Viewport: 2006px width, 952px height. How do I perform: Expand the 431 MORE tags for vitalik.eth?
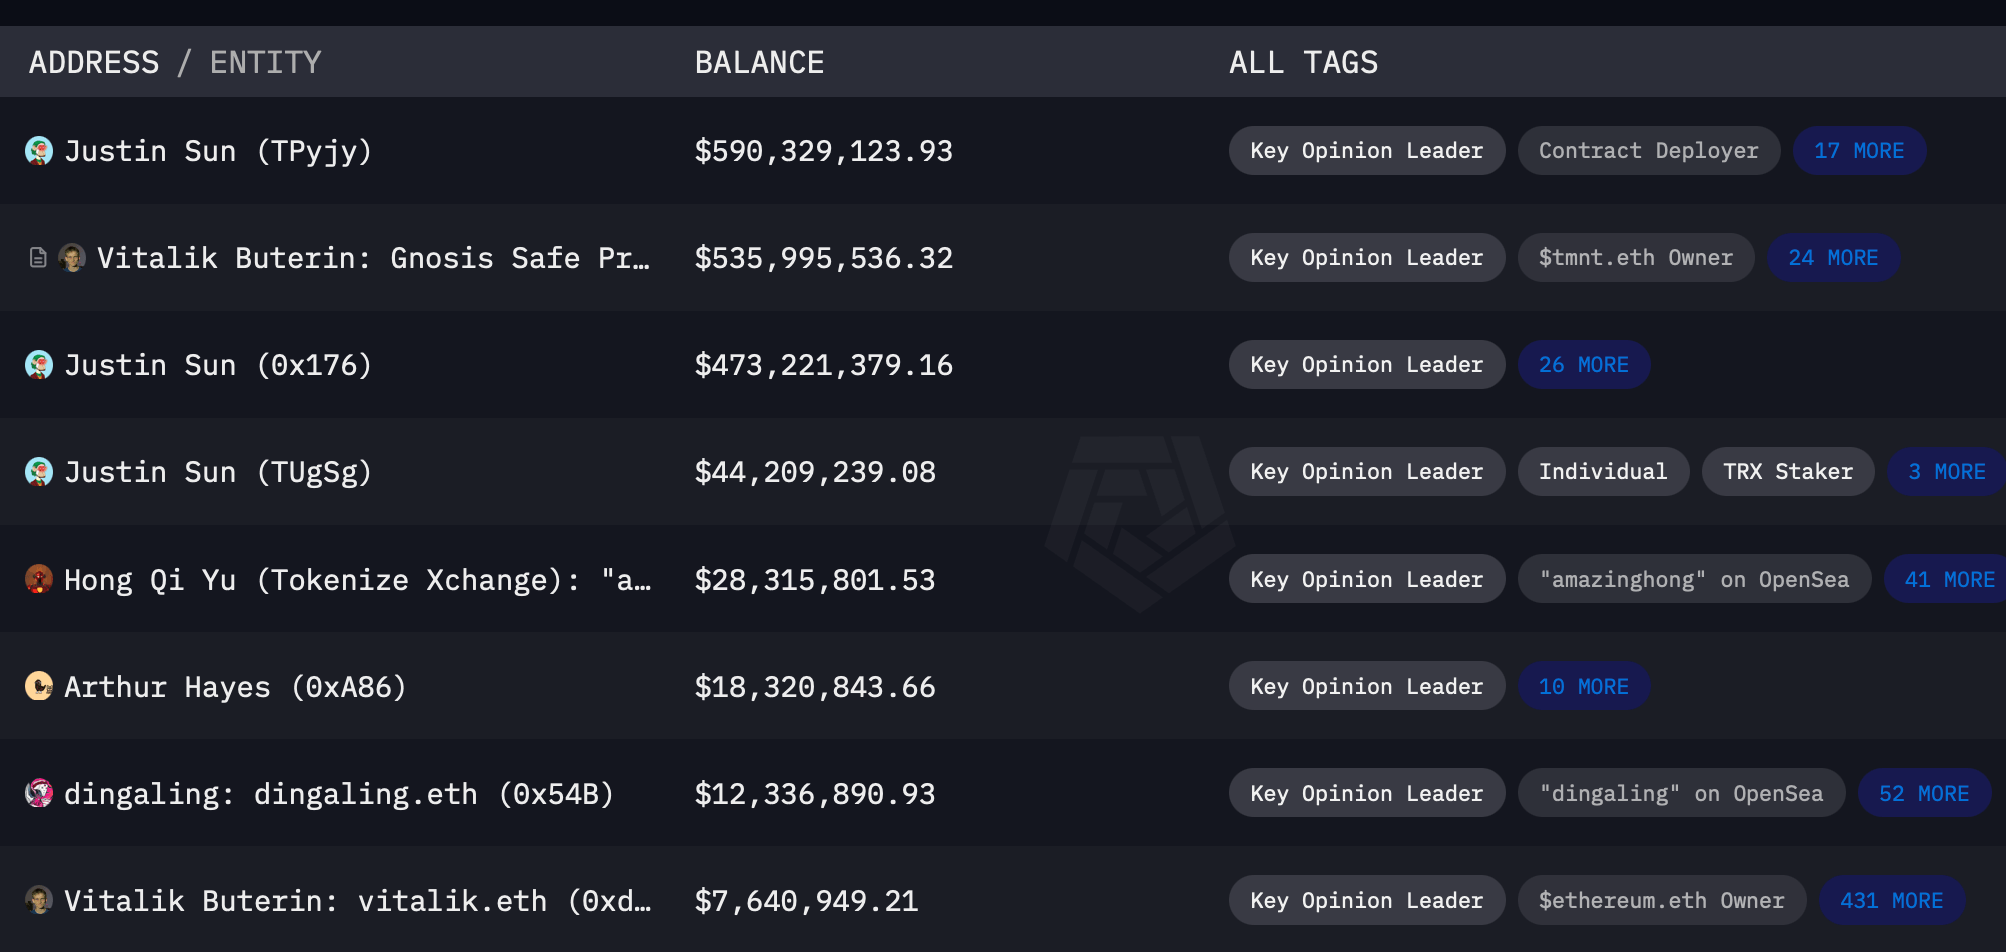(1891, 899)
